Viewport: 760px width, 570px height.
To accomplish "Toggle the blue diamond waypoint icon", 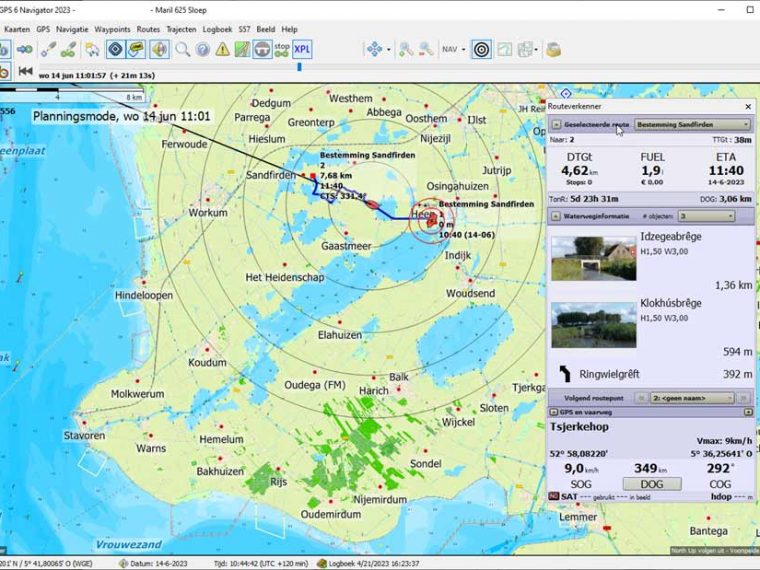I will (115, 49).
